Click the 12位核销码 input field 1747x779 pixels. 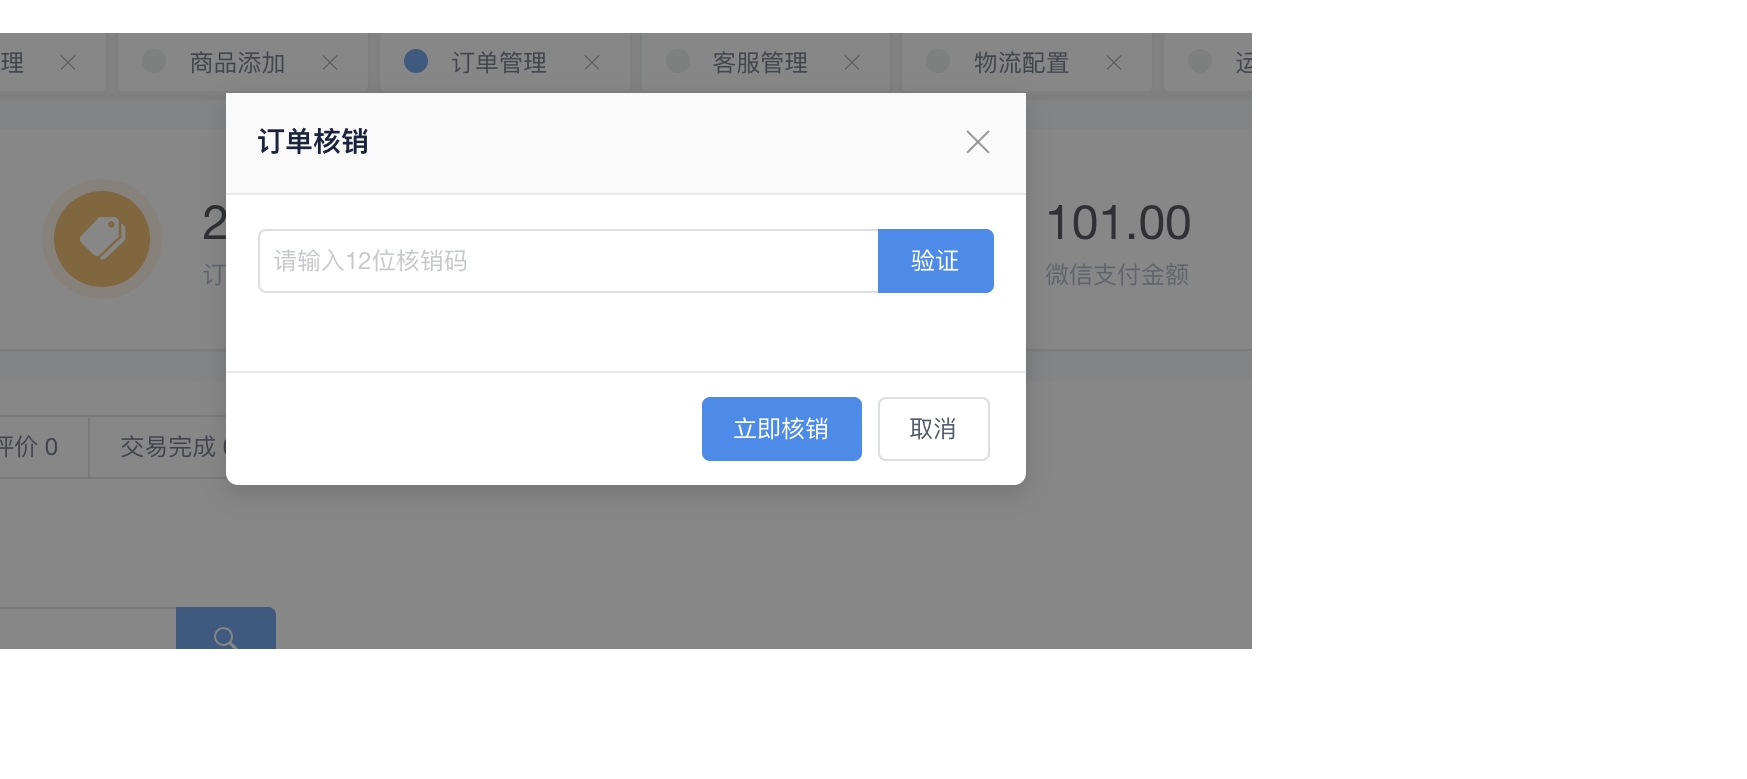coord(567,261)
